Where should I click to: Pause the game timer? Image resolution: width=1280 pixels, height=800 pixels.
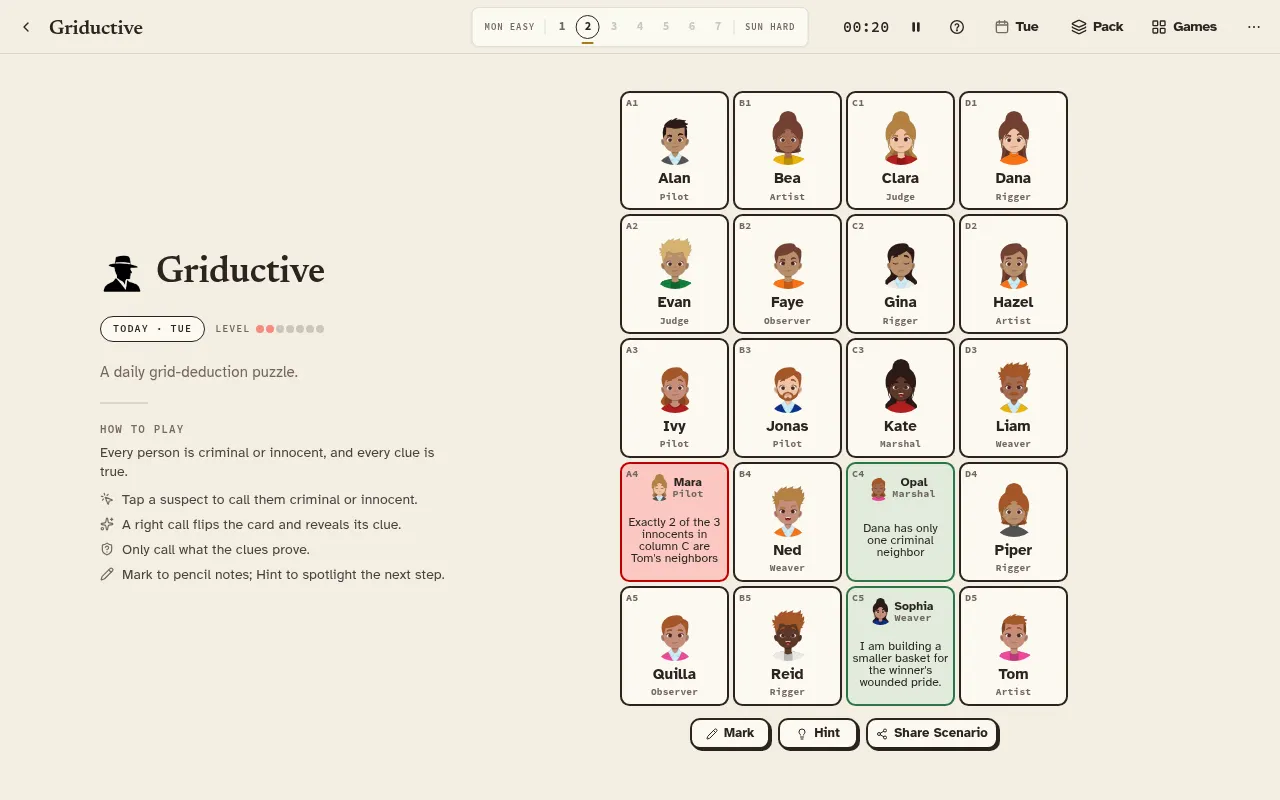(916, 27)
